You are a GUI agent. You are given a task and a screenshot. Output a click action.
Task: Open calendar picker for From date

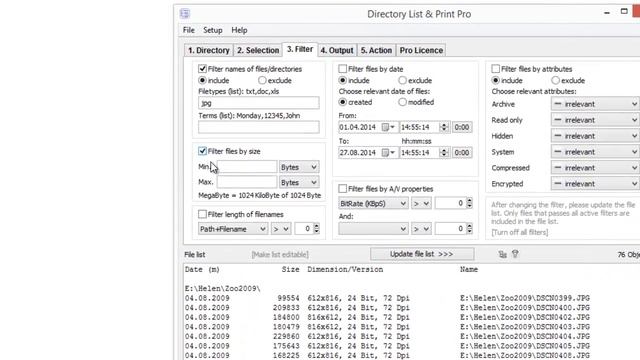388,127
